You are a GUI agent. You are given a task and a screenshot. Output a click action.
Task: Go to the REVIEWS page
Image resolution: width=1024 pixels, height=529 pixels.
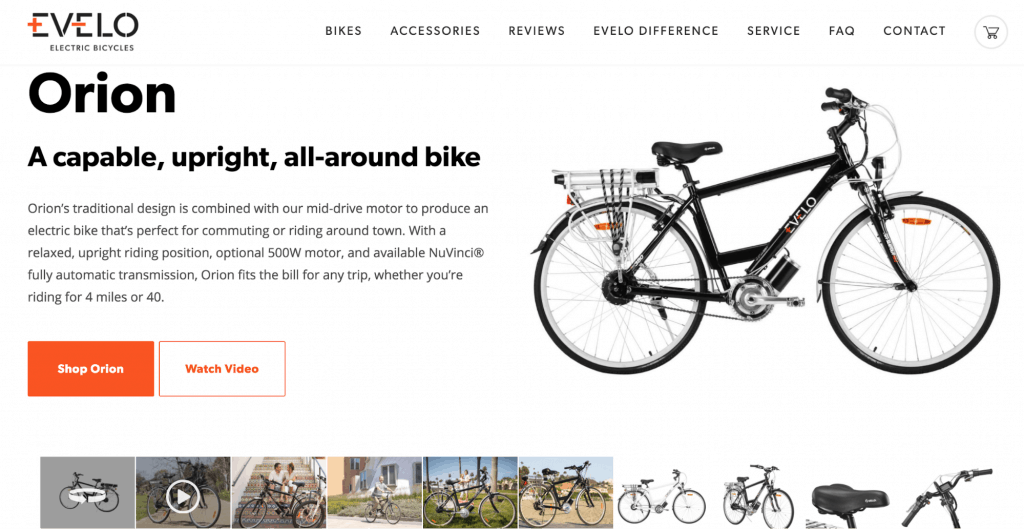537,31
